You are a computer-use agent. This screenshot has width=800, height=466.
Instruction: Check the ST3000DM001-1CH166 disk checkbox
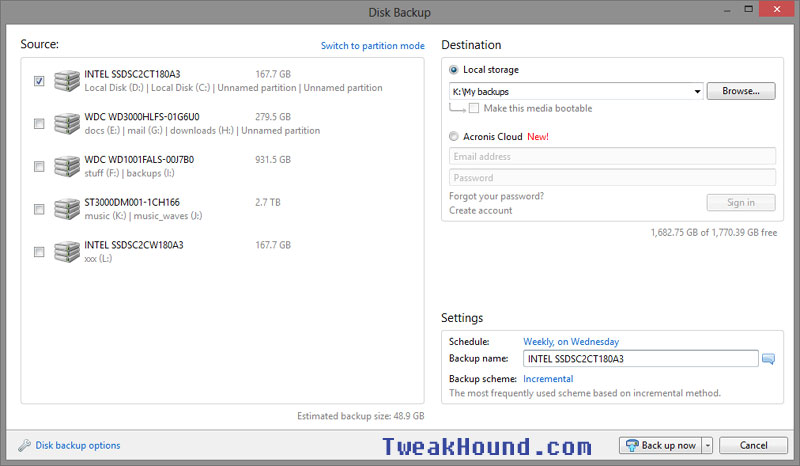click(x=39, y=209)
